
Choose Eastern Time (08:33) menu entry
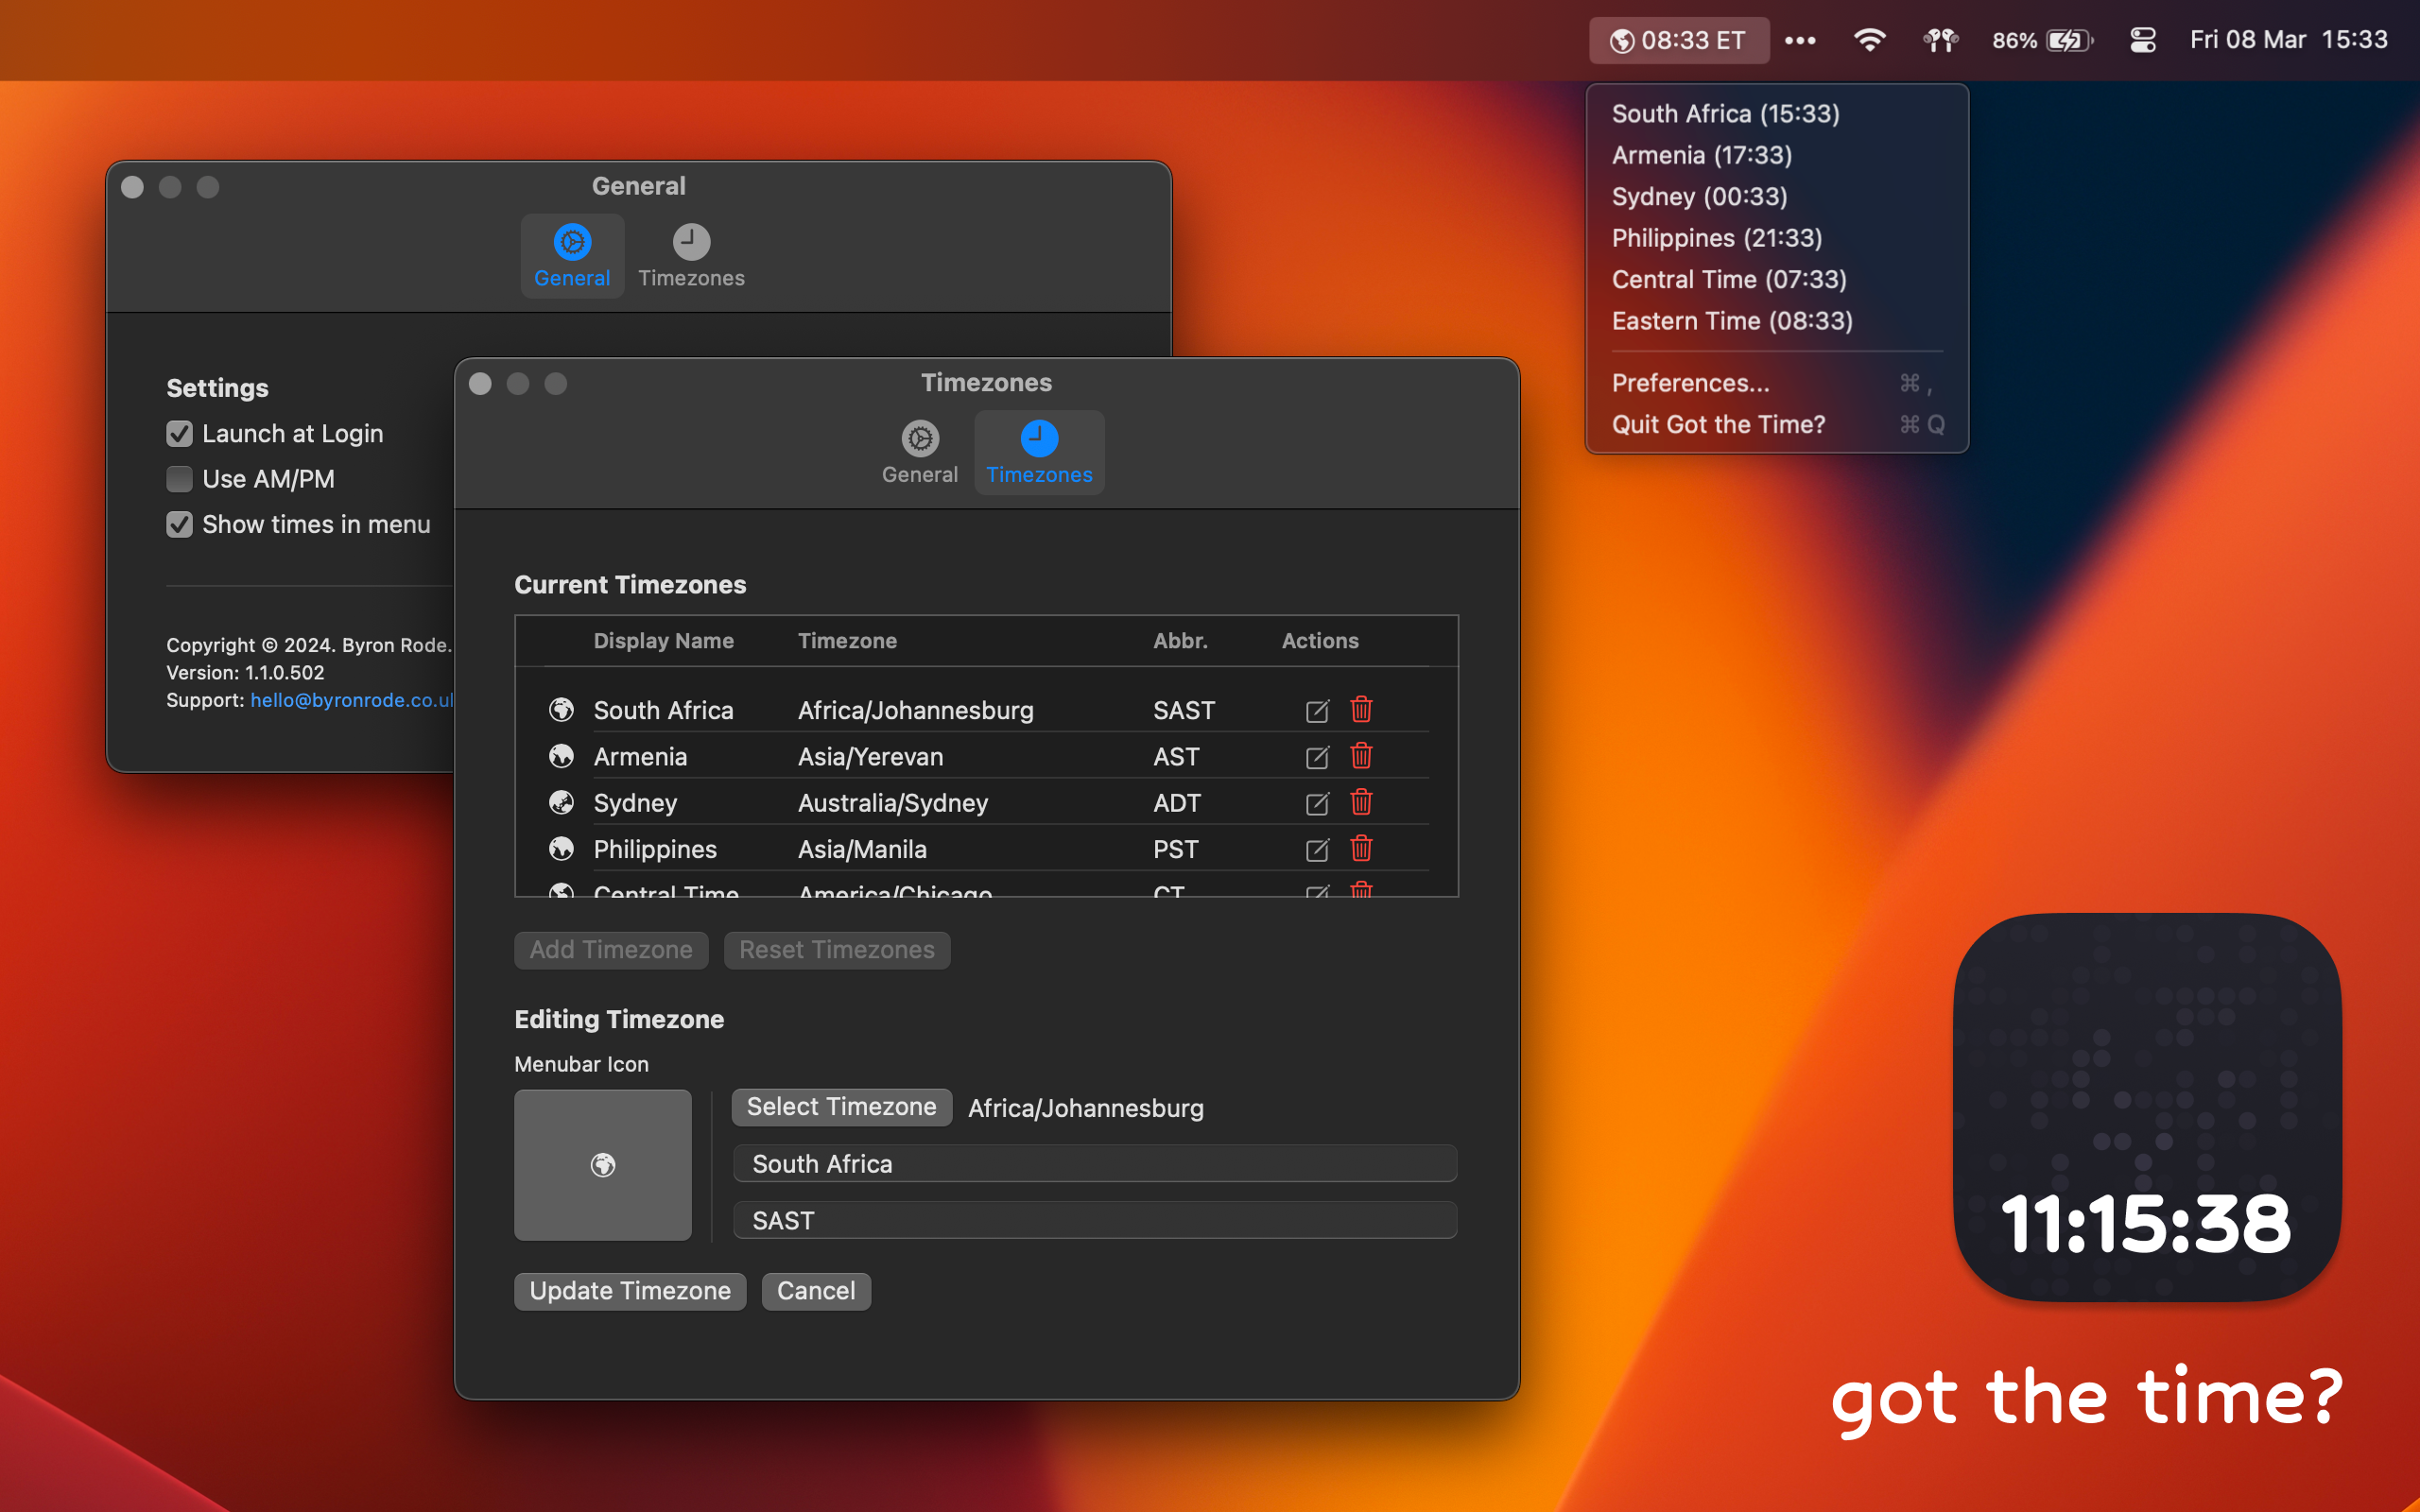(x=1777, y=321)
